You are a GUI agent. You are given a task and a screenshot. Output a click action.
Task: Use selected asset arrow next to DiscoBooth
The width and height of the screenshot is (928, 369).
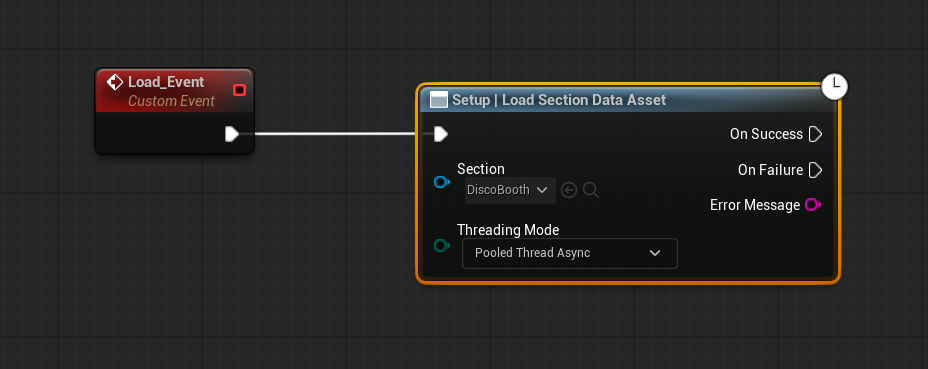click(569, 190)
